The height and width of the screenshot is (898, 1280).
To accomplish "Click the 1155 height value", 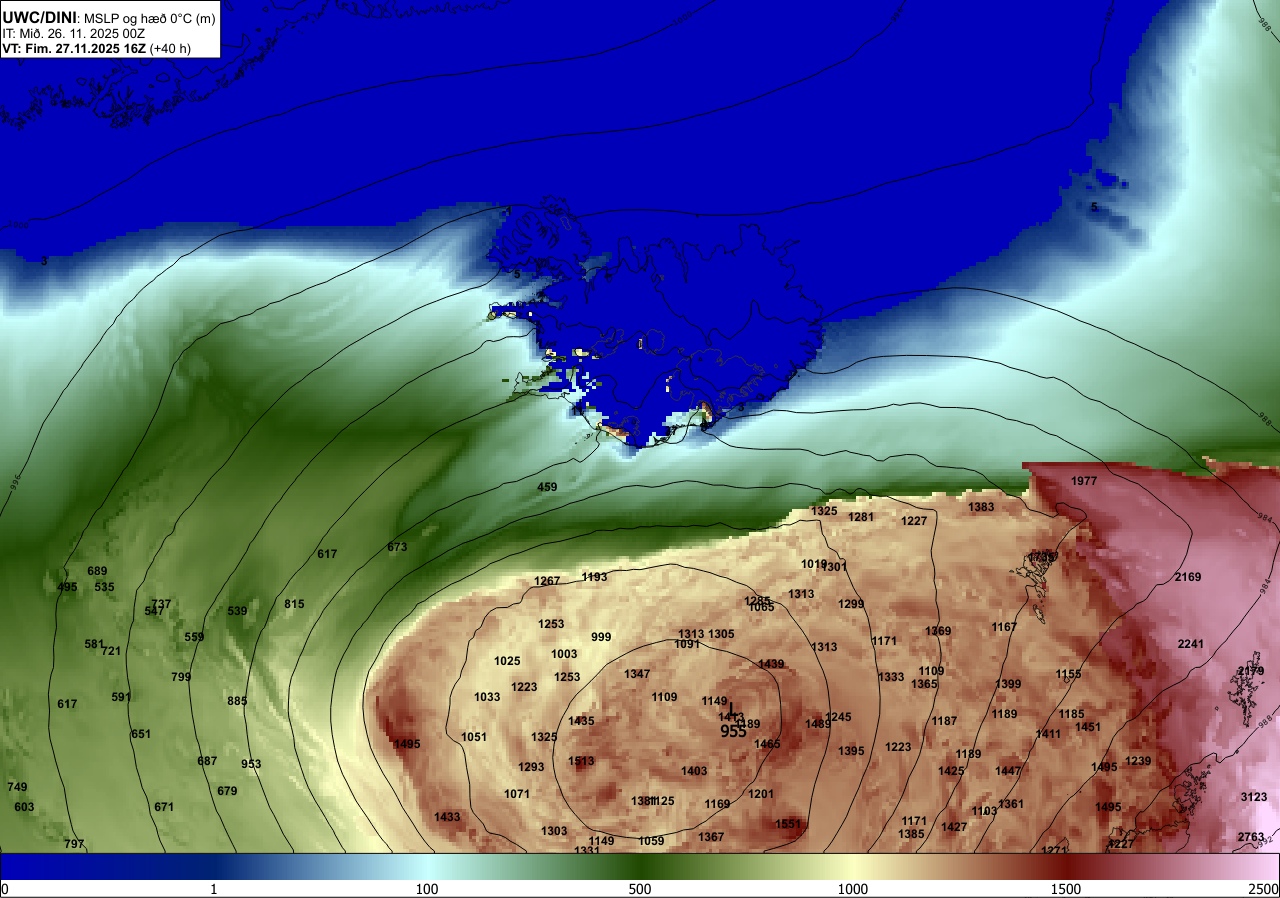I will click(1068, 674).
